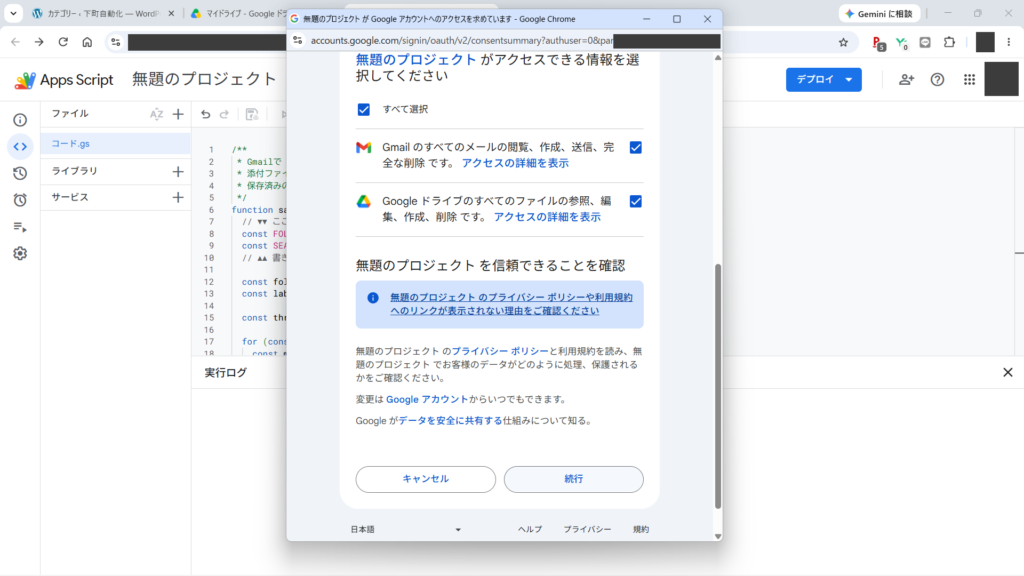The image size is (1024, 576).
Task: Open footer プライバシー link
Action: [x=587, y=530]
